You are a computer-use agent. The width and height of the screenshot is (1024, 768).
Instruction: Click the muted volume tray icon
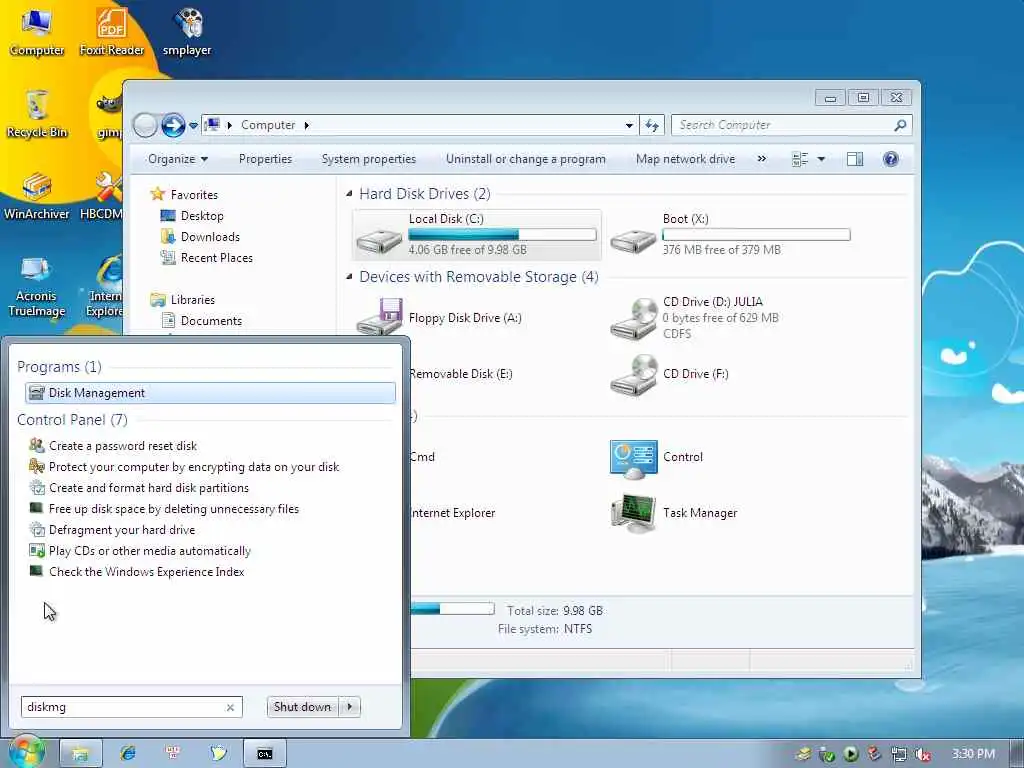(922, 754)
